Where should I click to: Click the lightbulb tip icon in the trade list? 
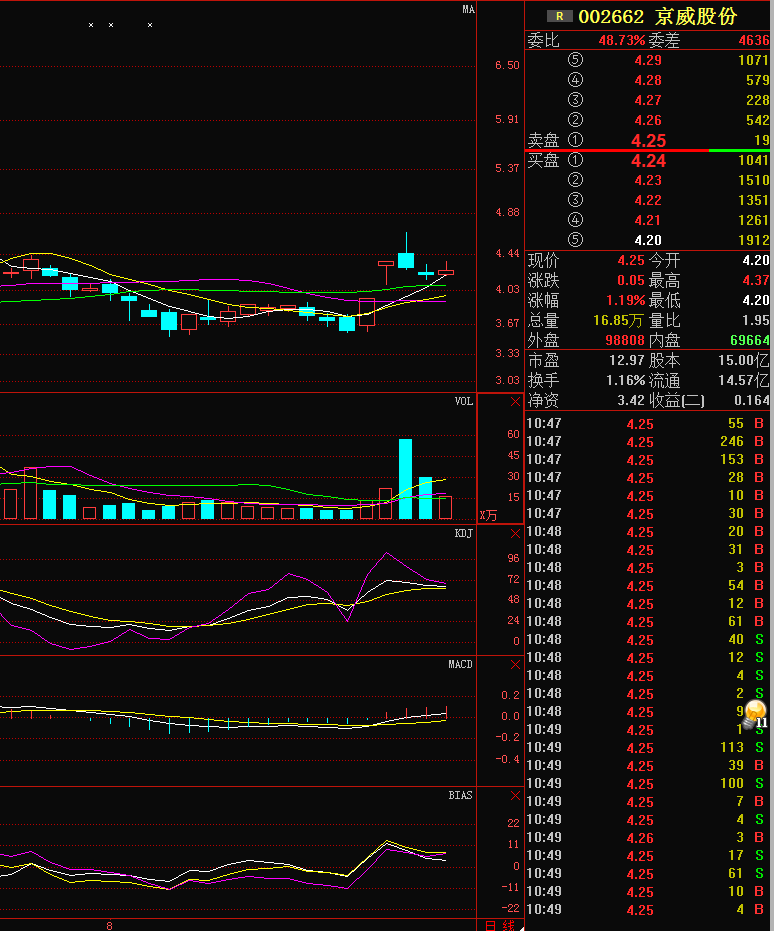756,713
